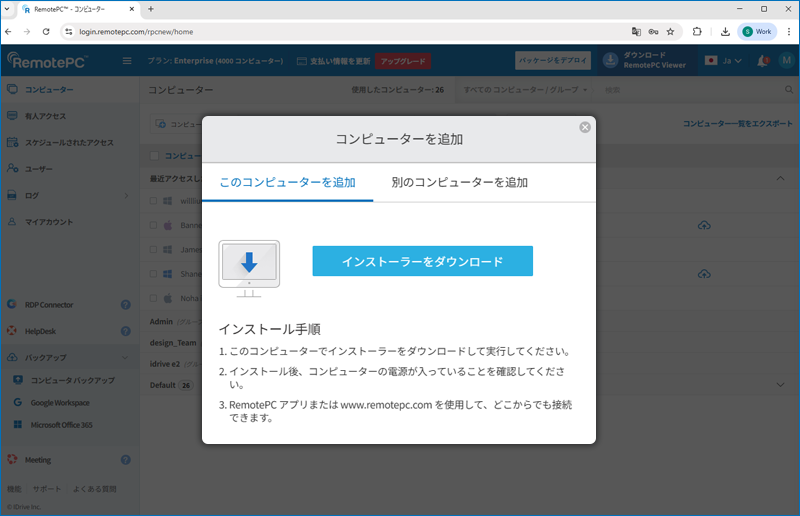Screen dimensions: 800x516
Task: Click help icon next to Meeting
Action: 126,460
